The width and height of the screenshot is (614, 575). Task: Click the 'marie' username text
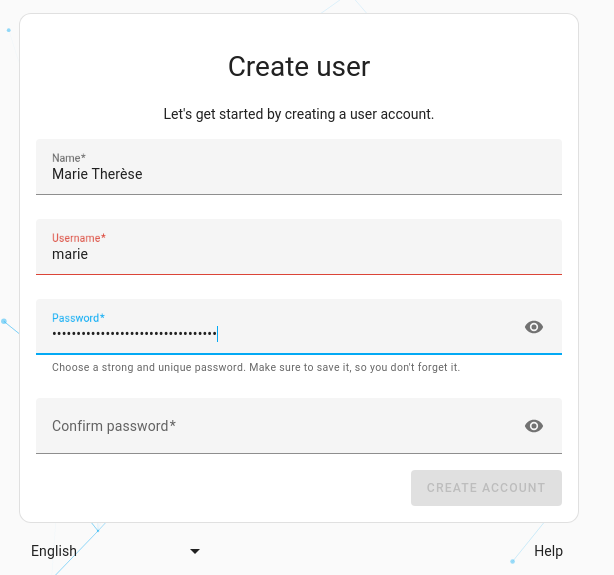pyautogui.click(x=70, y=254)
